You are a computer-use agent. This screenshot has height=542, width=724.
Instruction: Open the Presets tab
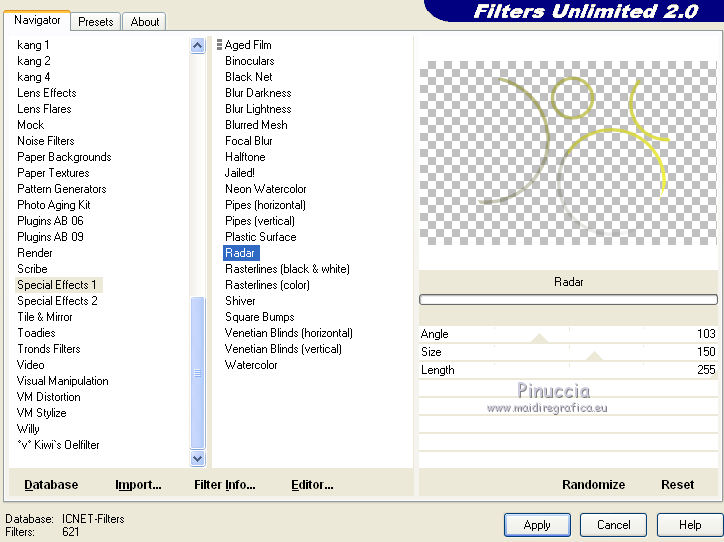[x=96, y=22]
